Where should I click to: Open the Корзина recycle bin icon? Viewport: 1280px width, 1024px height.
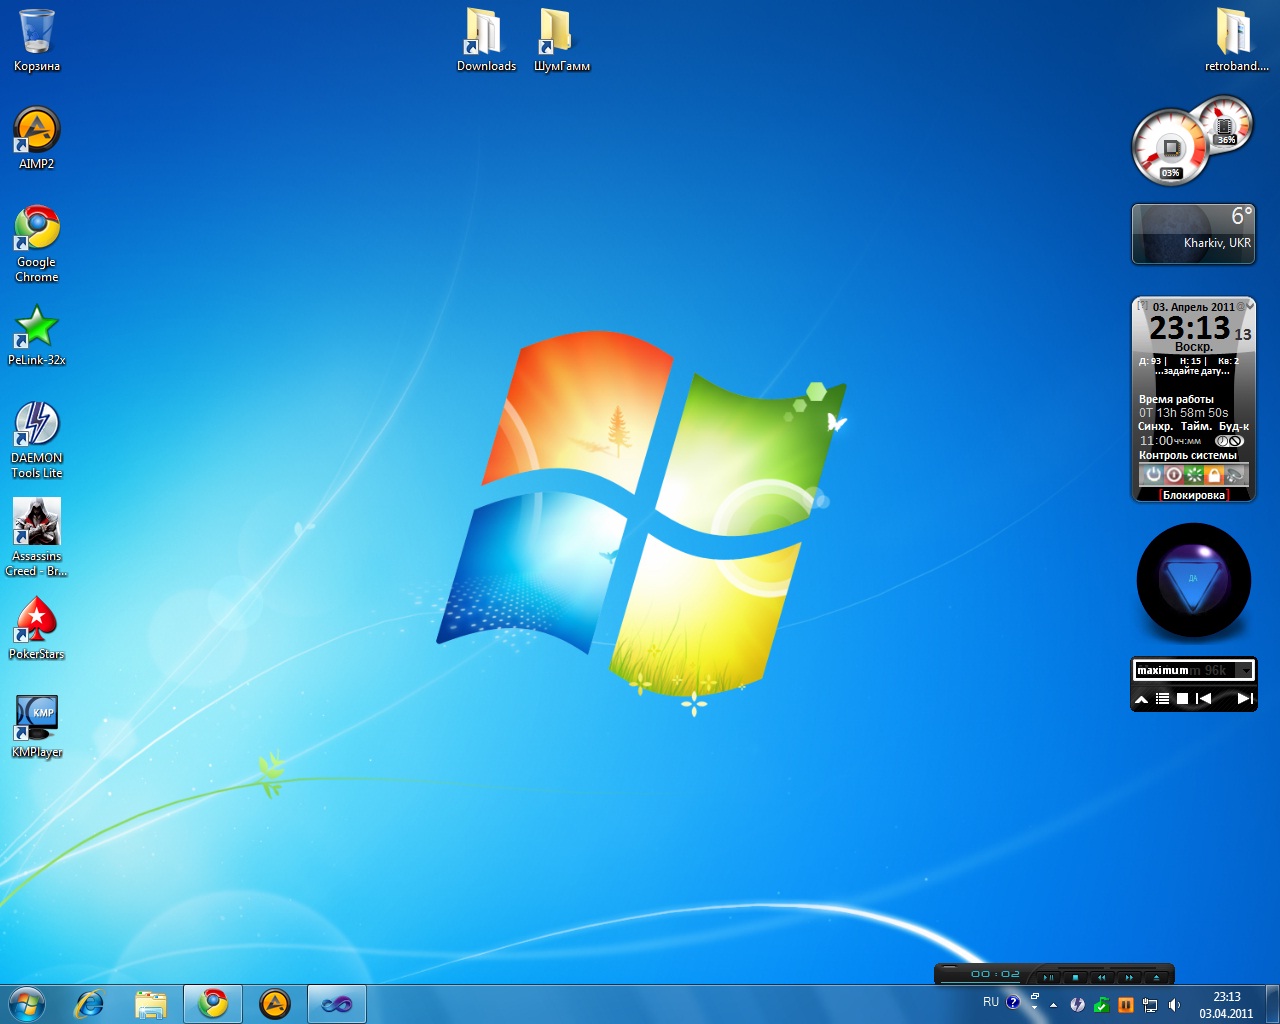37,41
